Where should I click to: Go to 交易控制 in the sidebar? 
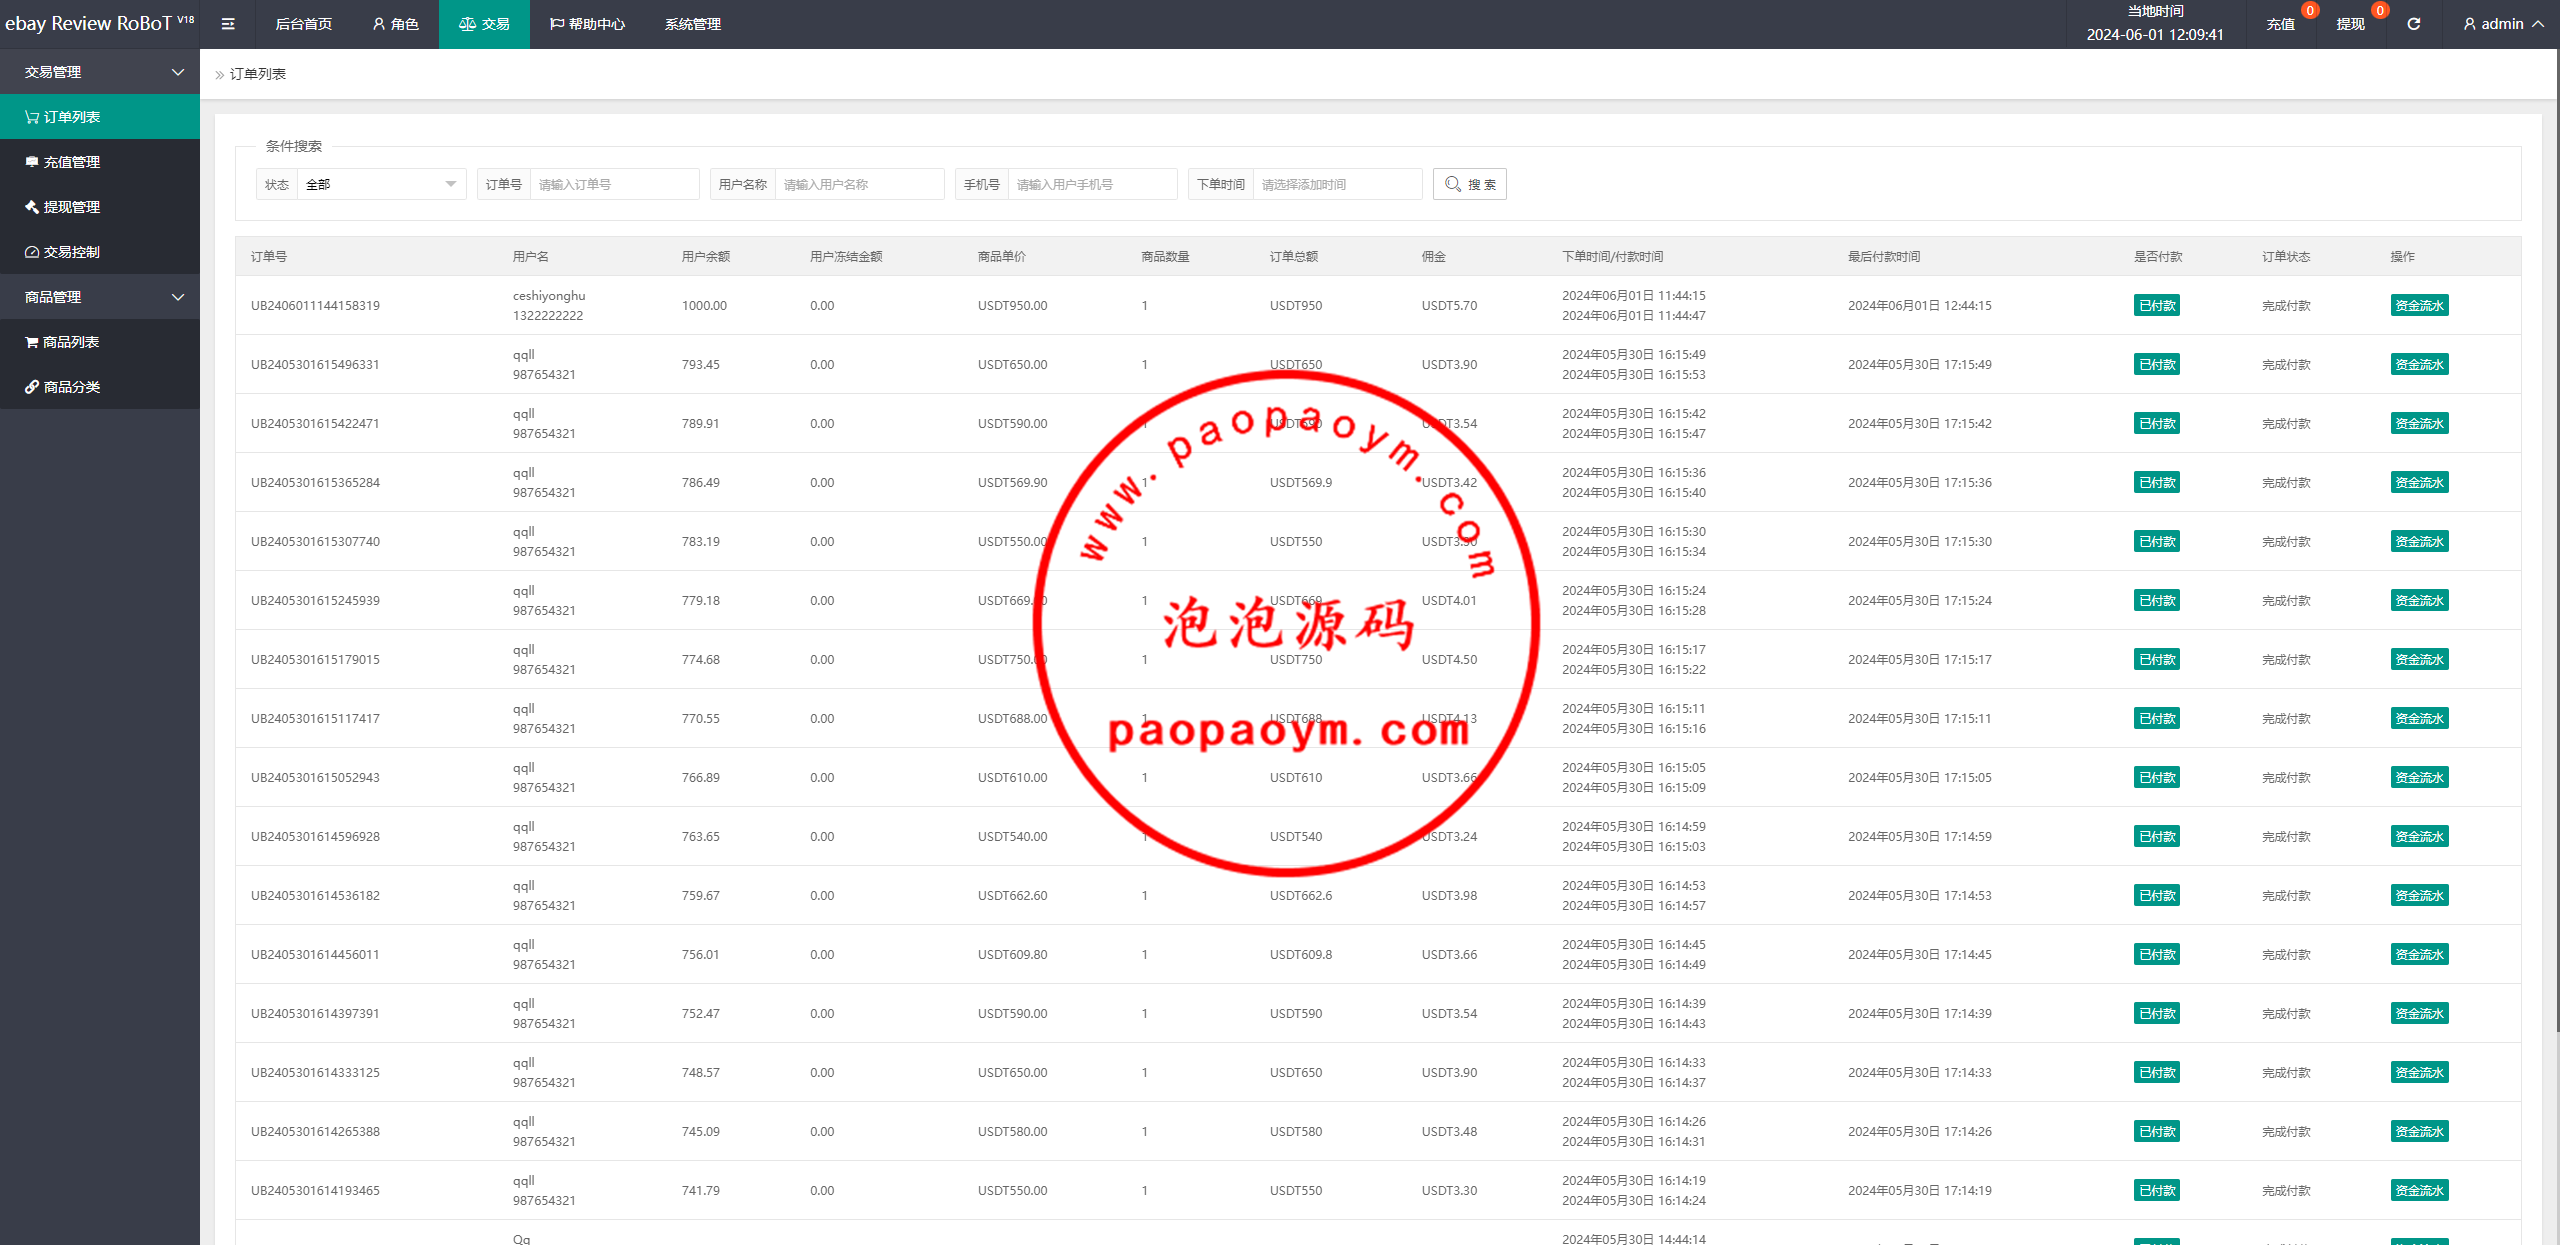click(71, 252)
